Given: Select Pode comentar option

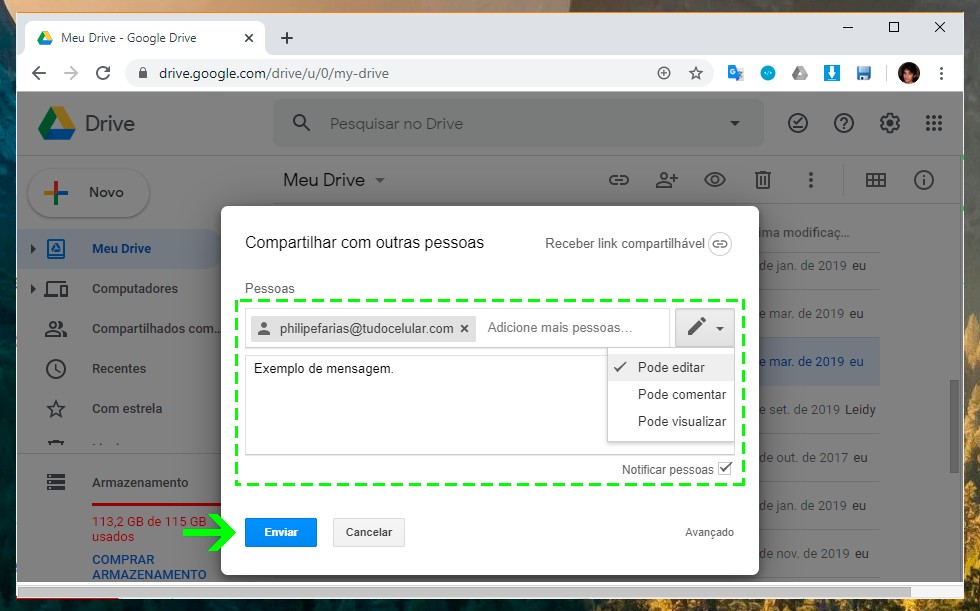Looking at the screenshot, I should tap(671, 394).
